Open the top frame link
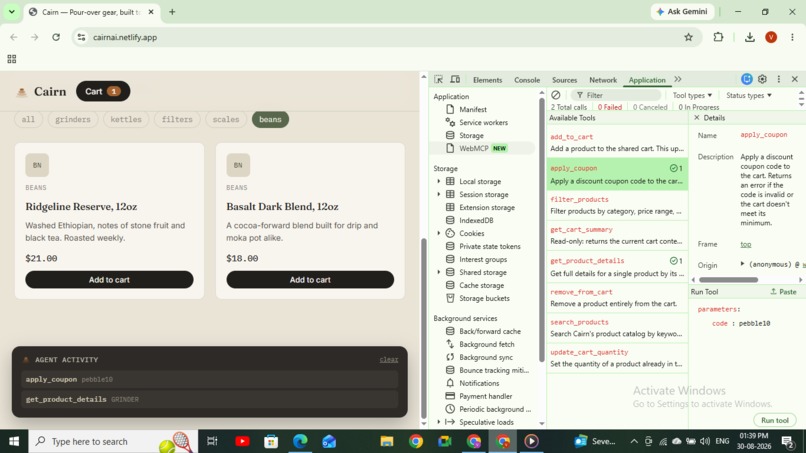The width and height of the screenshot is (806, 453). point(745,244)
